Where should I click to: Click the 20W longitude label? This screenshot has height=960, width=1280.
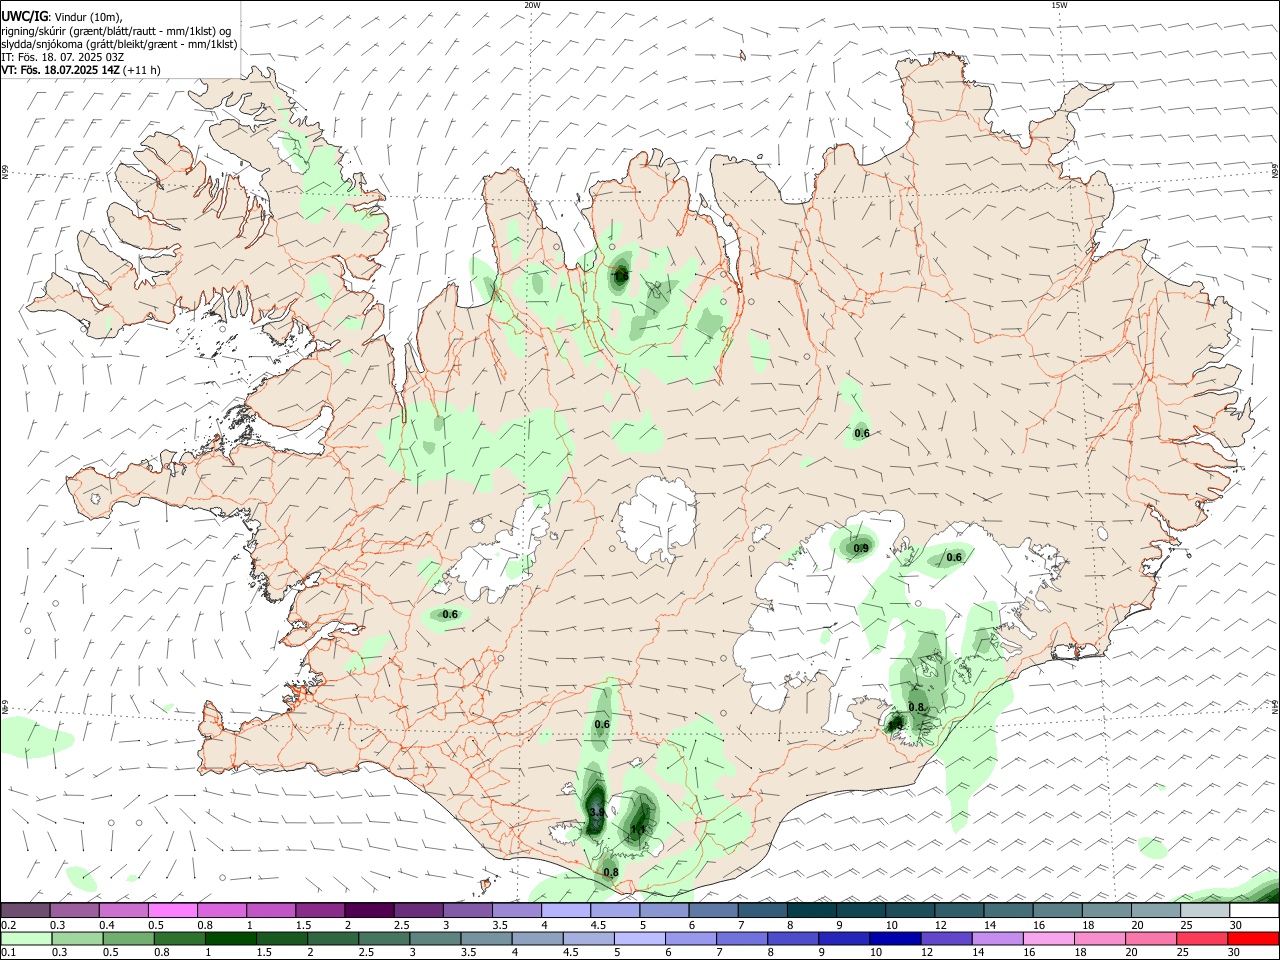click(x=532, y=5)
